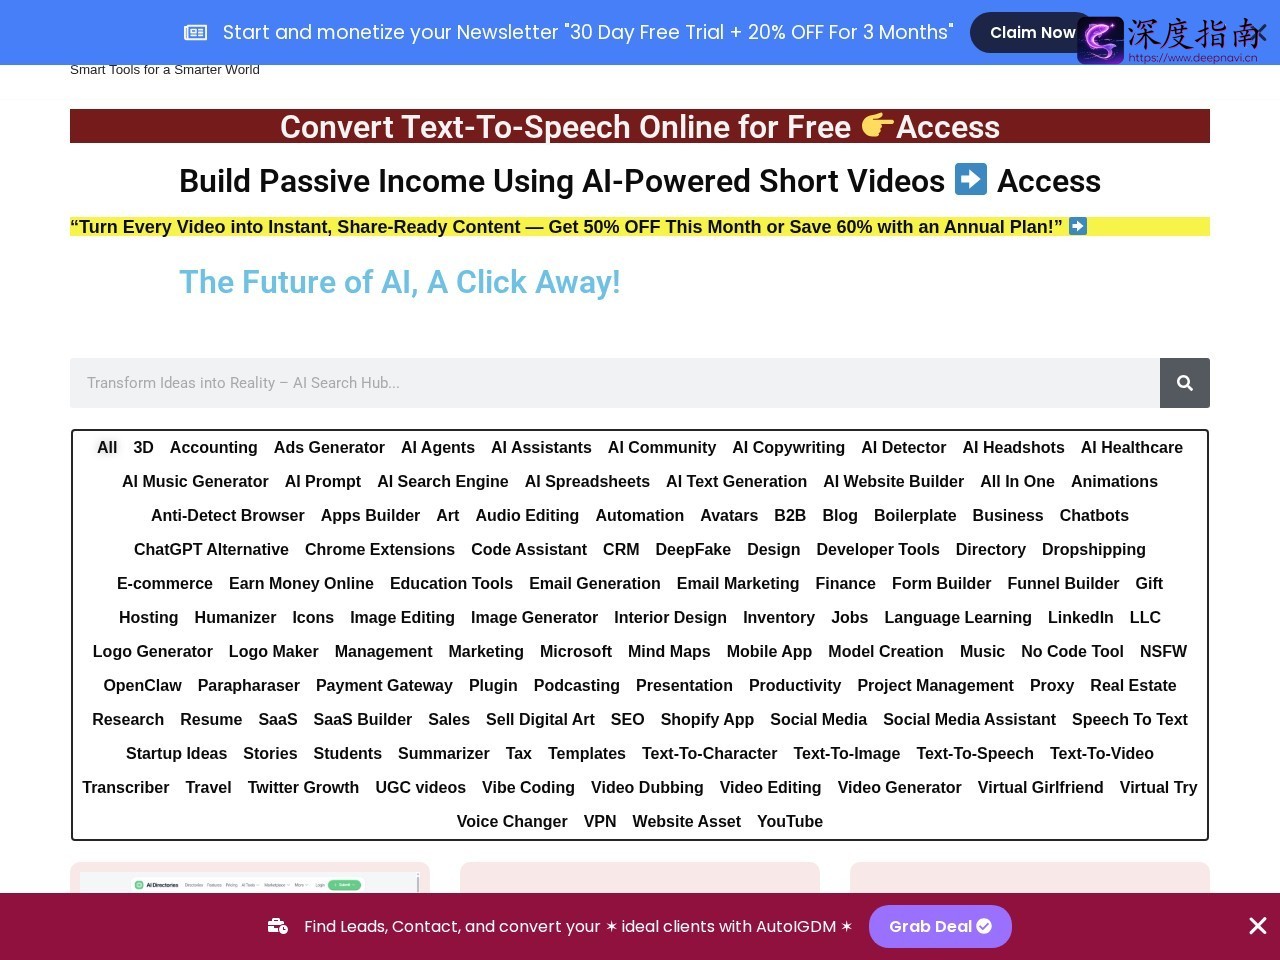Screen dimensions: 1280x960
Task: Click the arrow icon ending the yellow offer line
Action: coord(1078,226)
